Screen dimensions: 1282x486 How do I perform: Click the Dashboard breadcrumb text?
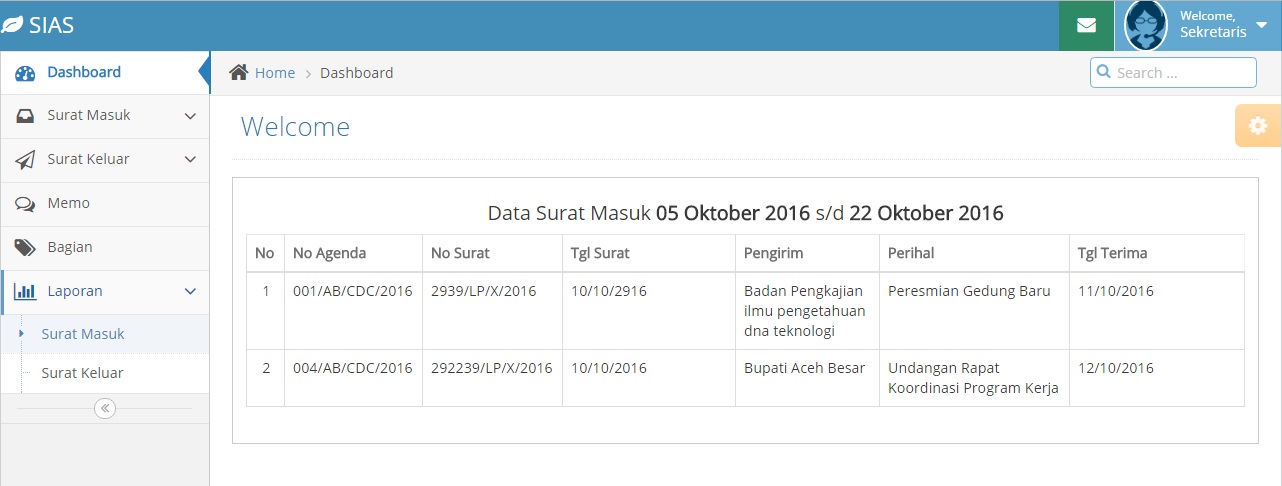point(356,73)
